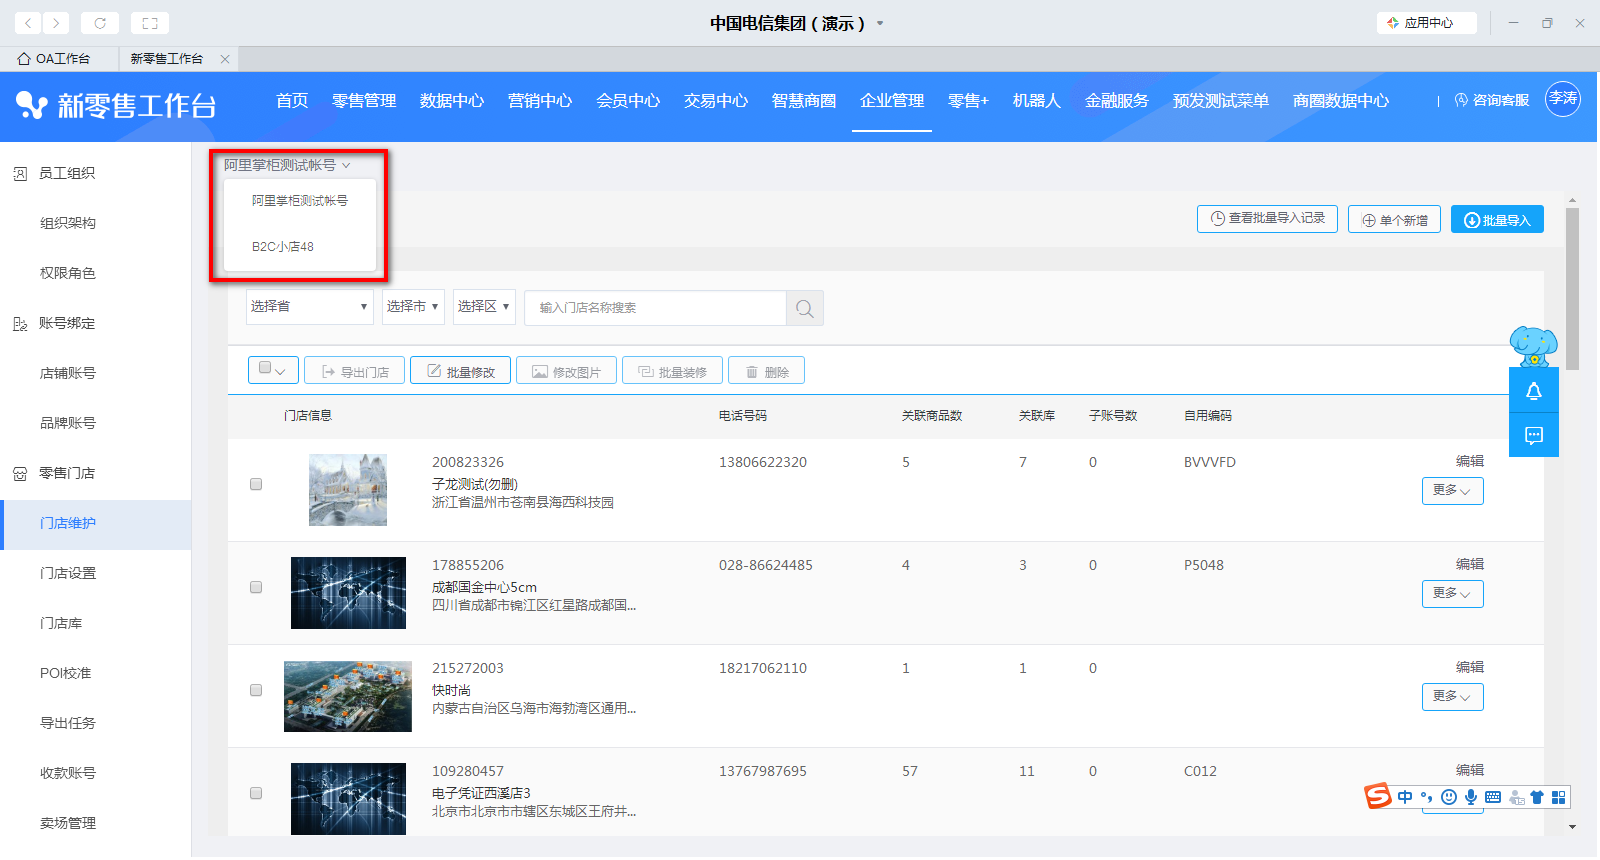
Task: Open the 选择省 province dropdown
Action: click(309, 307)
